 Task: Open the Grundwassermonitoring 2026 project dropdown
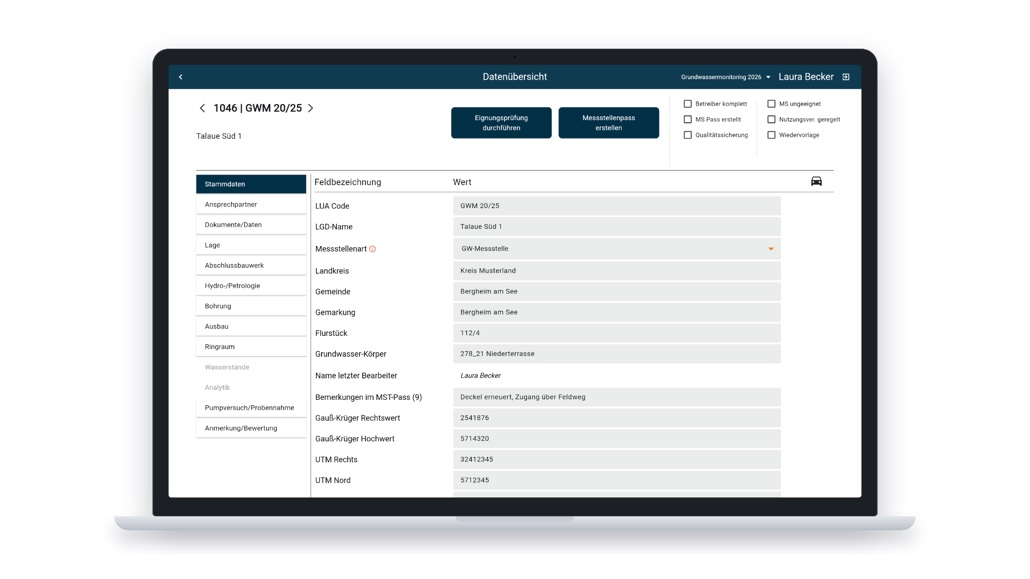point(725,77)
